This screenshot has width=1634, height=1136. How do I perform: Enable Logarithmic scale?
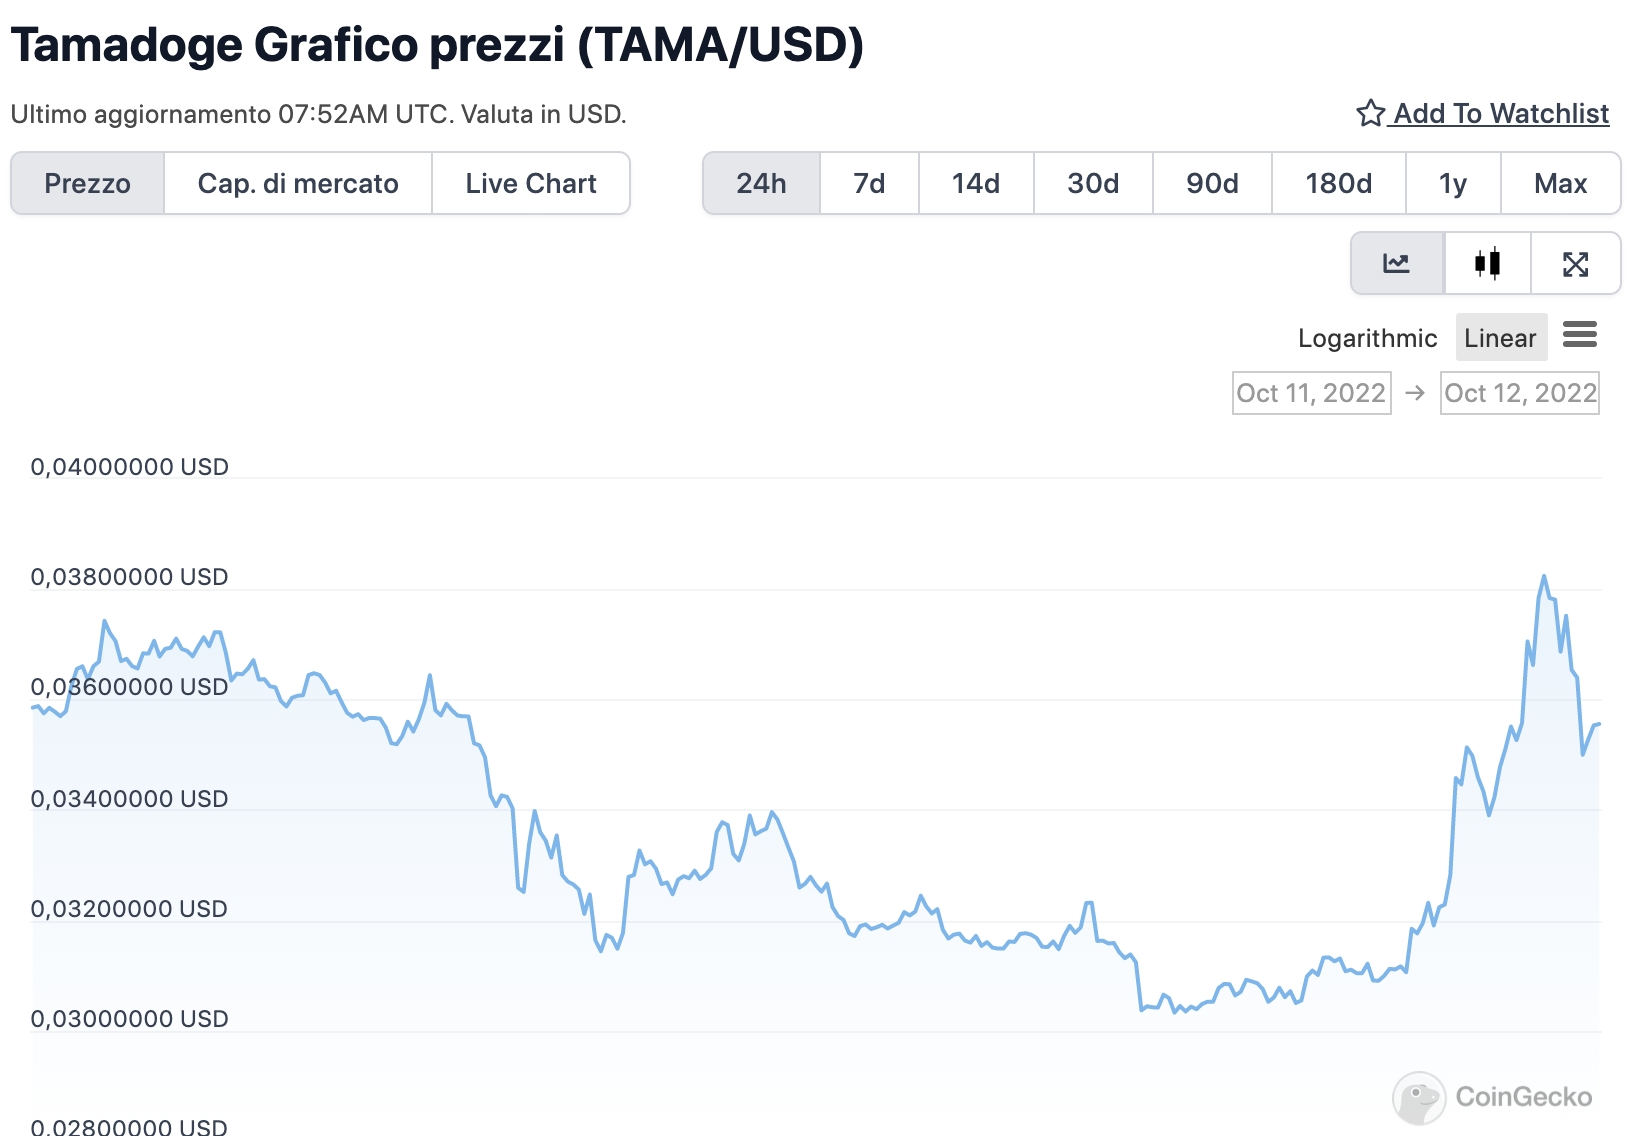pos(1367,338)
